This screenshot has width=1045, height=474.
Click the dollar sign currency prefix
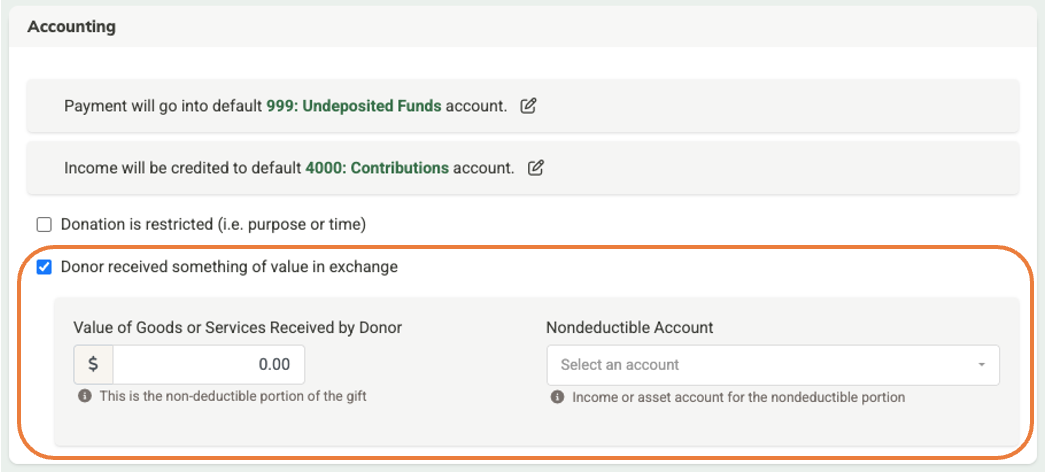(x=93, y=365)
